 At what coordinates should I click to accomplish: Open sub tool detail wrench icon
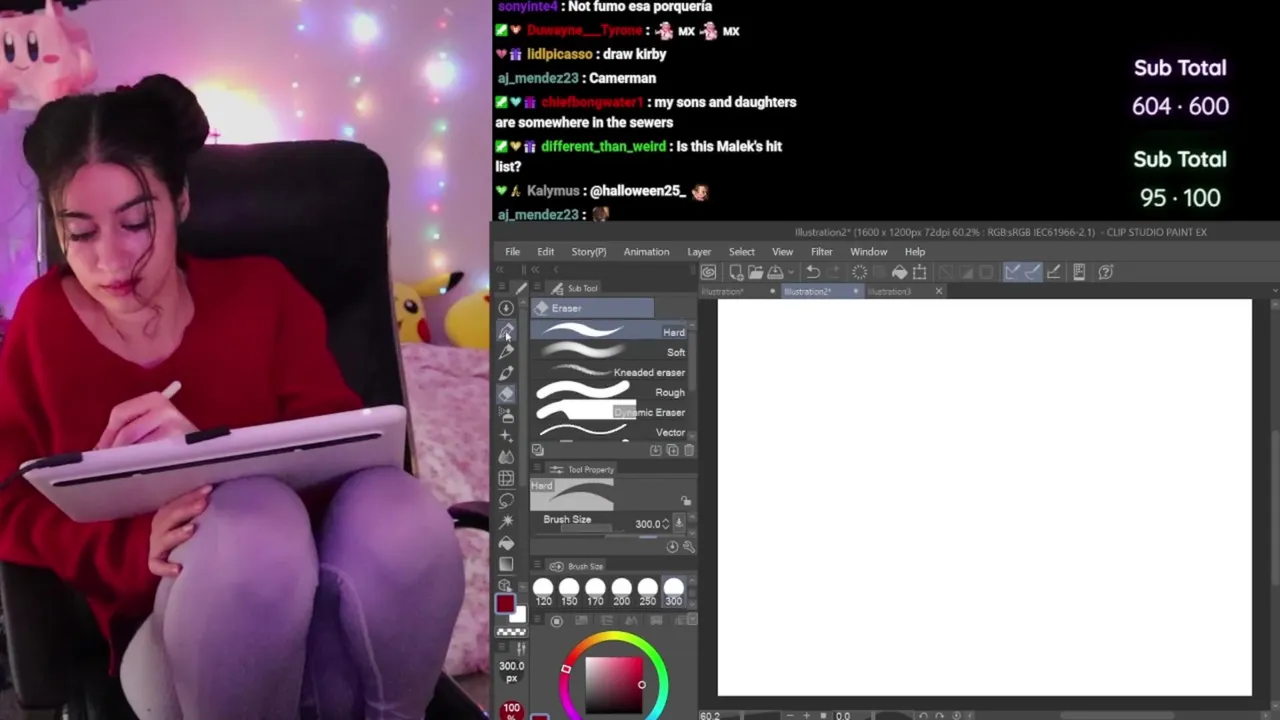click(689, 547)
